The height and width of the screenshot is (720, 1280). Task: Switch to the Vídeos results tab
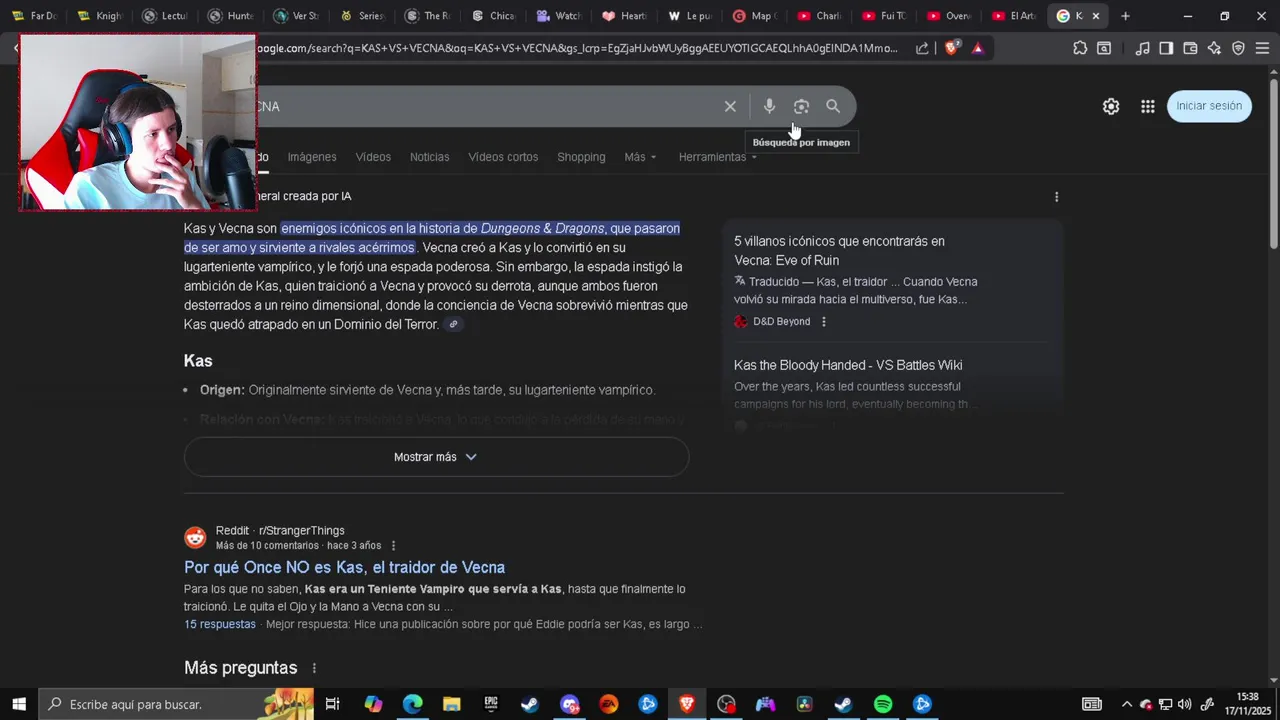[373, 157]
